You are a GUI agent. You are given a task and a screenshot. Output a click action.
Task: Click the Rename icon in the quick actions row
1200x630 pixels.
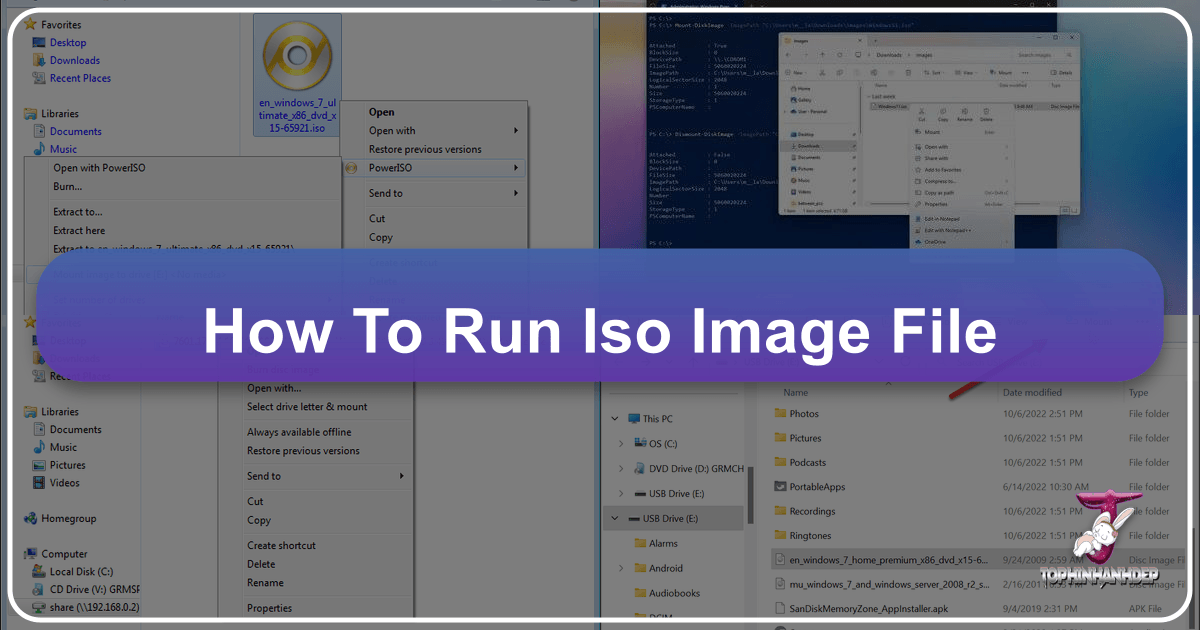(966, 111)
